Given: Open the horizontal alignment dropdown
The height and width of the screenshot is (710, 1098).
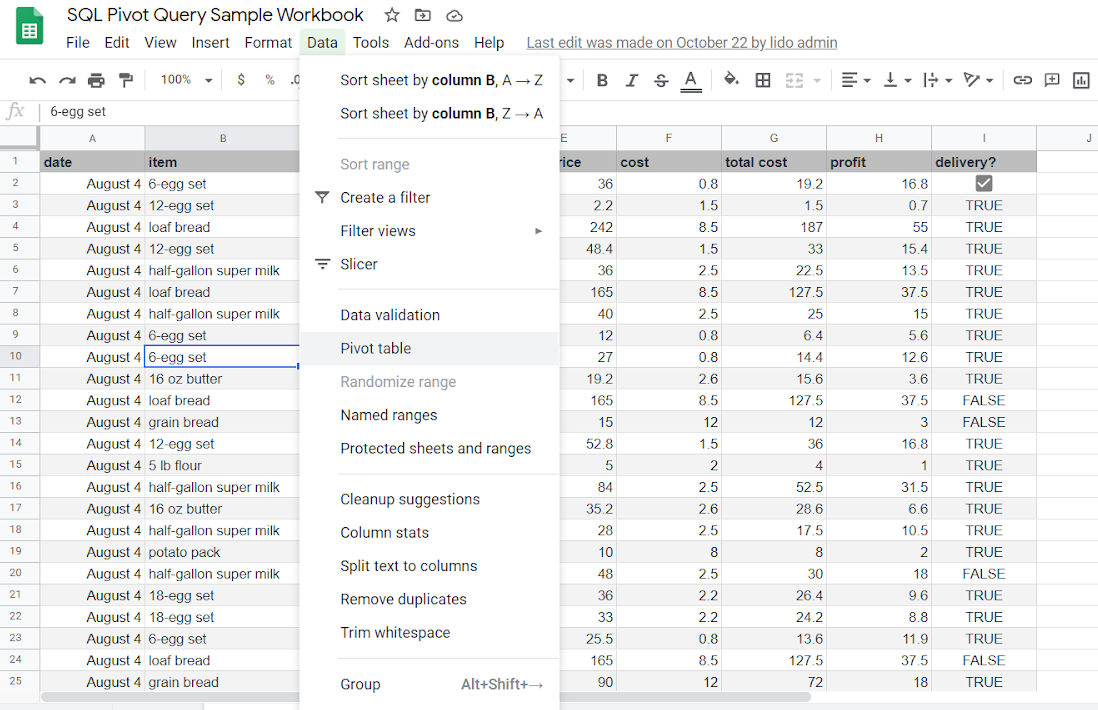Looking at the screenshot, I should point(850,79).
